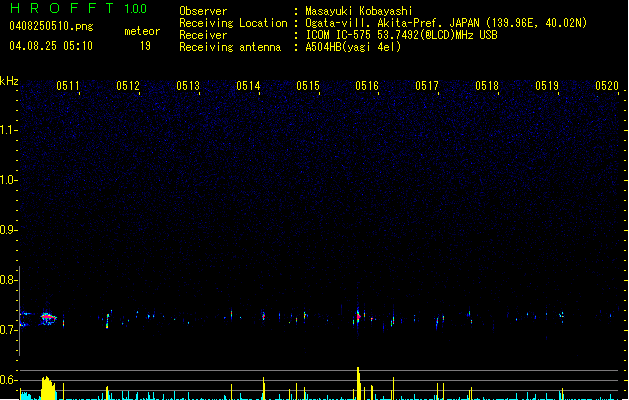Click the tallest yellow intensity peak near 0516

coord(358,383)
